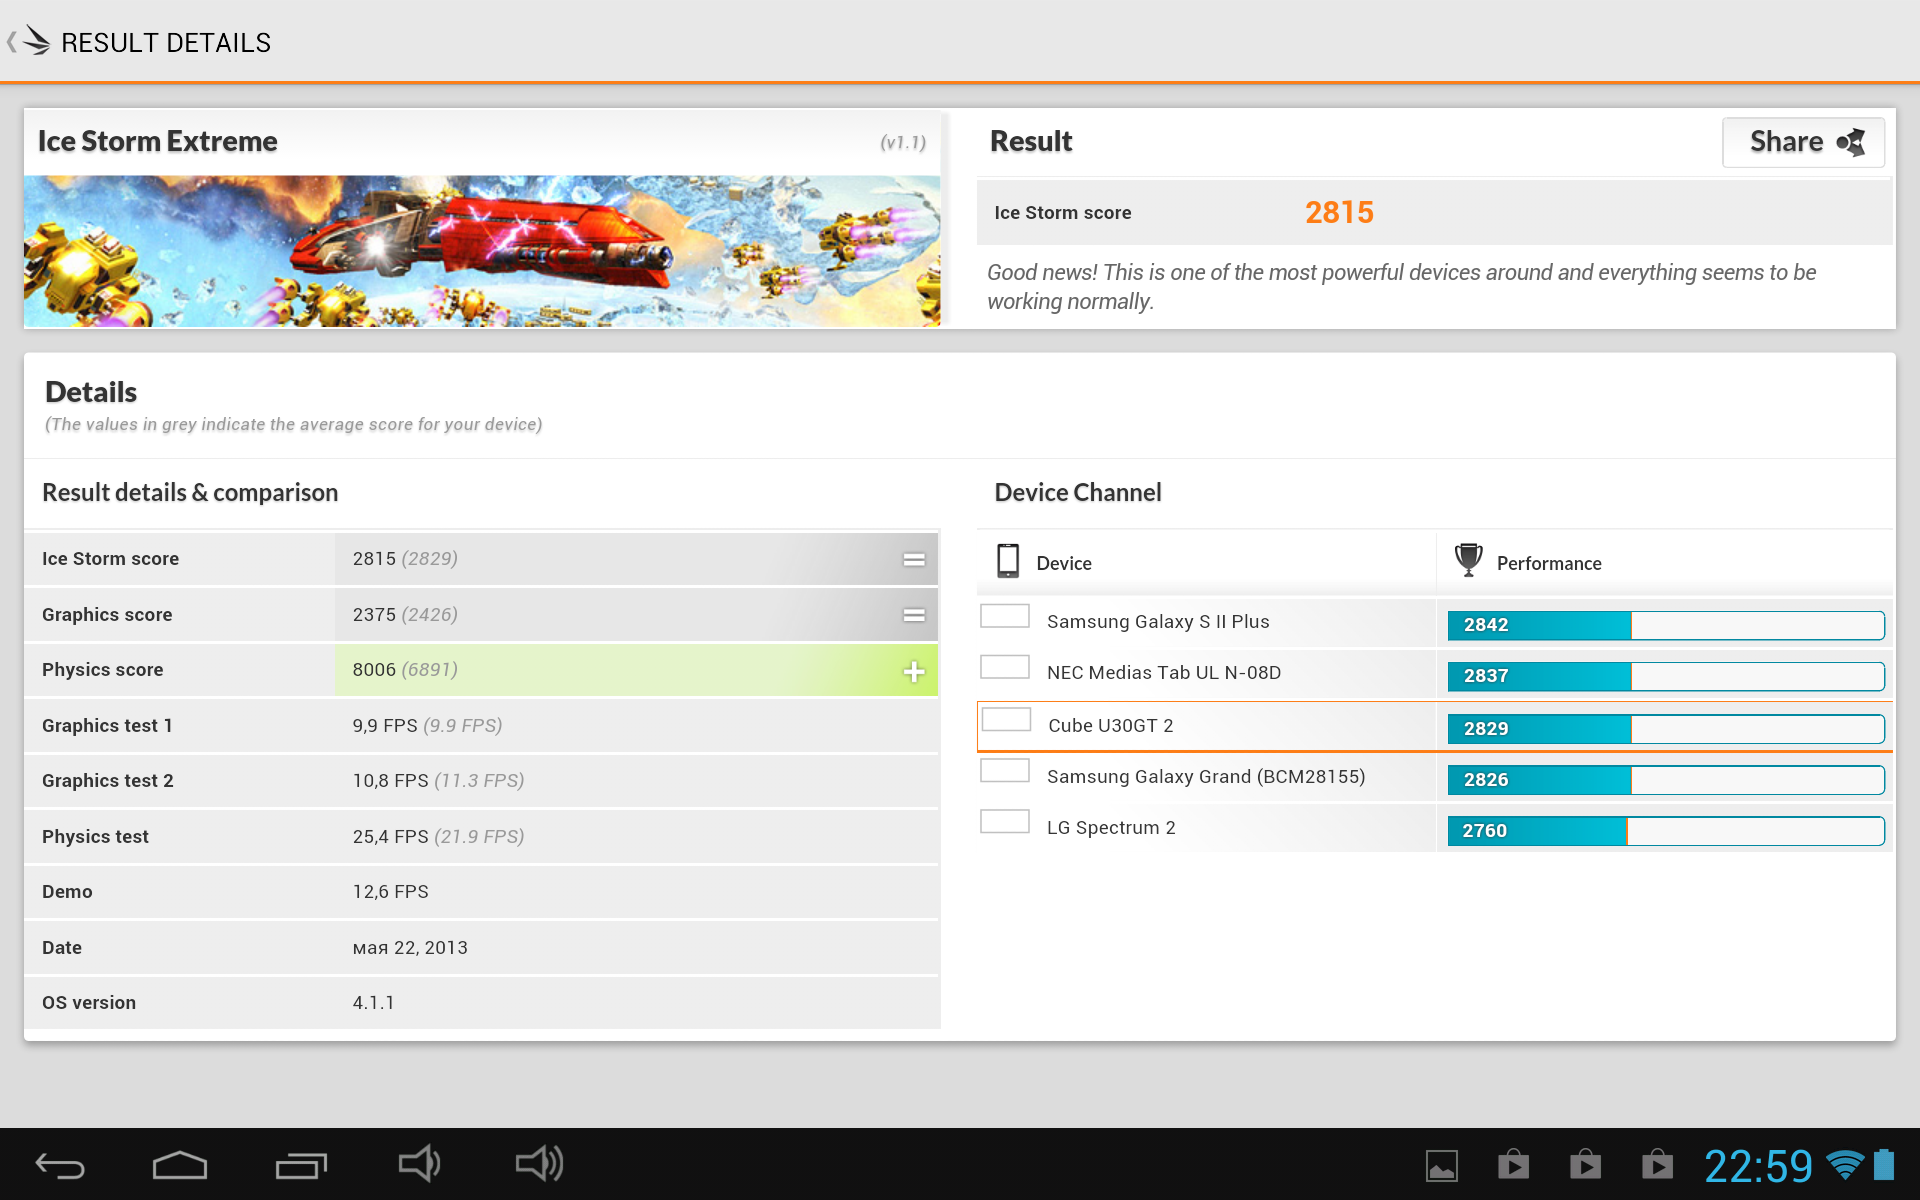Tap the volume up speaker icon
This screenshot has height=1200, width=1920.
pyautogui.click(x=540, y=1163)
